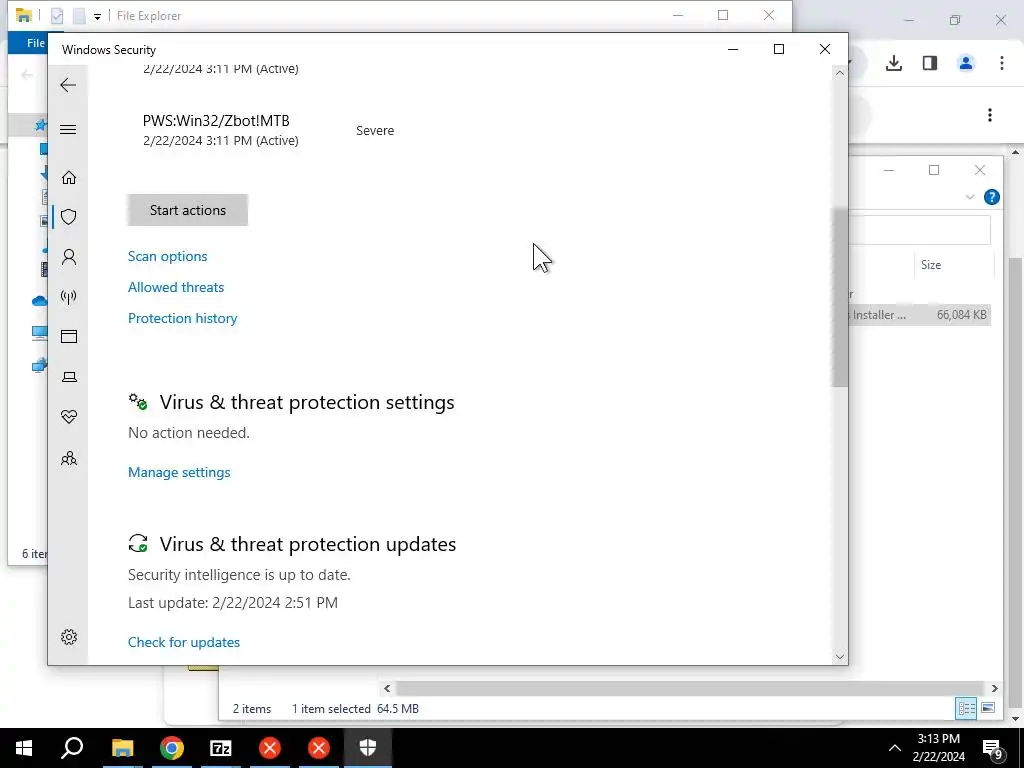Switch to large icons view in Explorer status bar
Viewport: 1024px width, 768px height.
988,708
